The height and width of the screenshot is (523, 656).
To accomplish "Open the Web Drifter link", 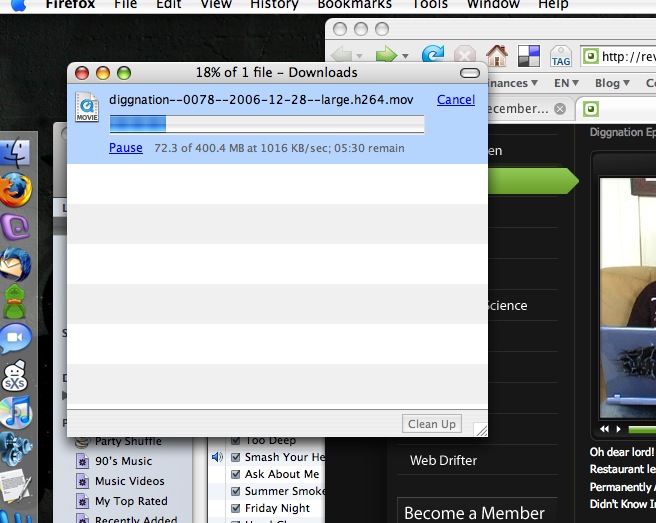I will [443, 460].
